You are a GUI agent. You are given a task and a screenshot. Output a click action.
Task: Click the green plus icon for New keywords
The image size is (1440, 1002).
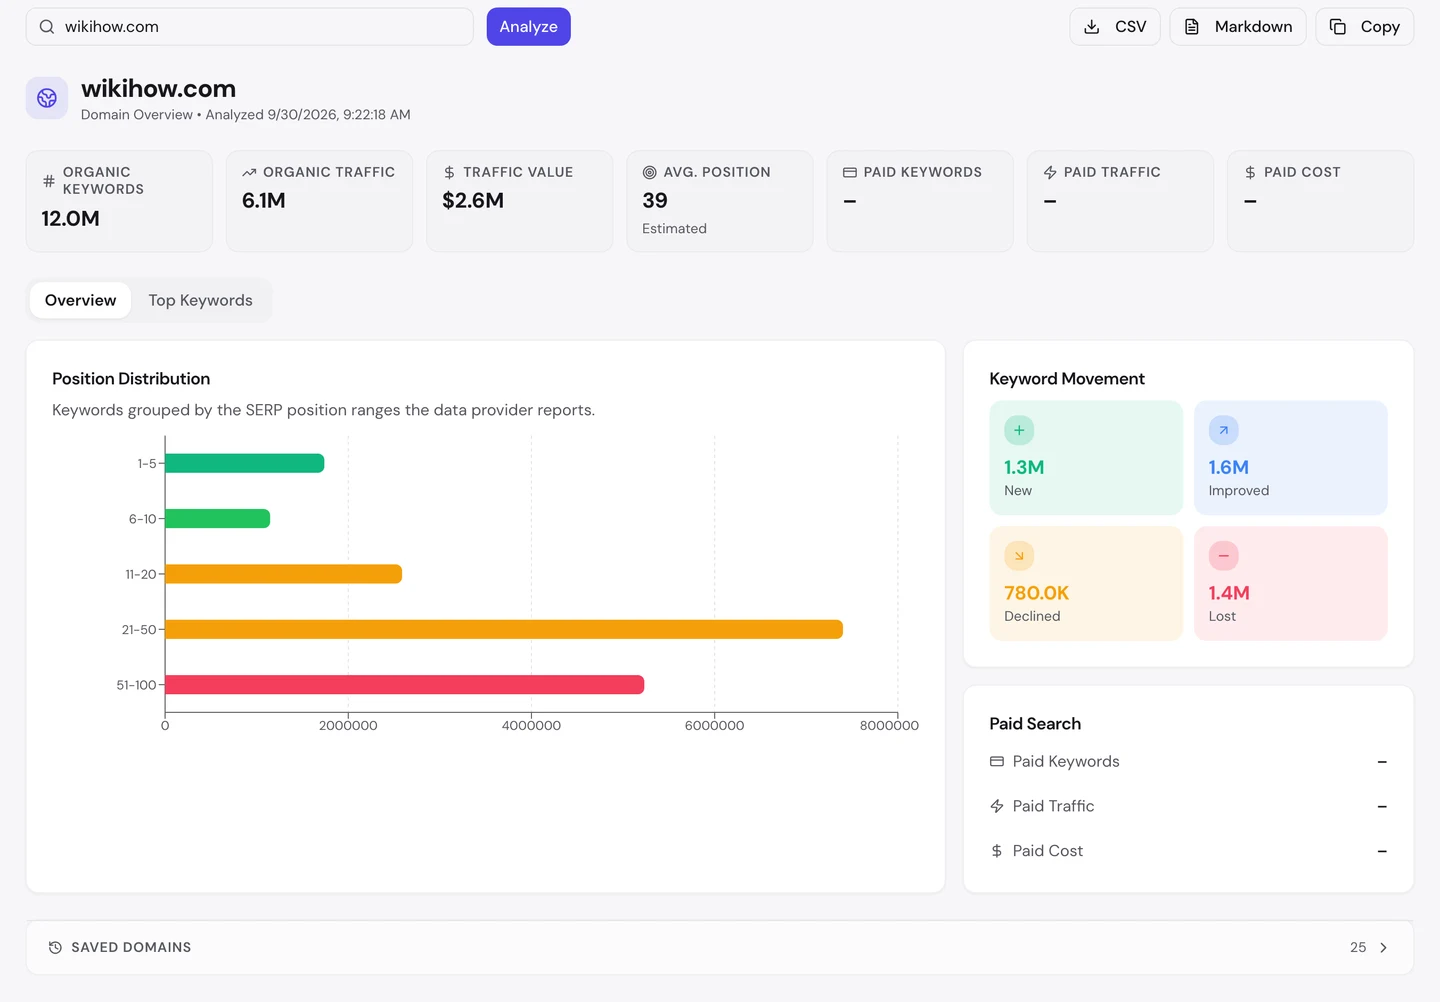(x=1019, y=430)
